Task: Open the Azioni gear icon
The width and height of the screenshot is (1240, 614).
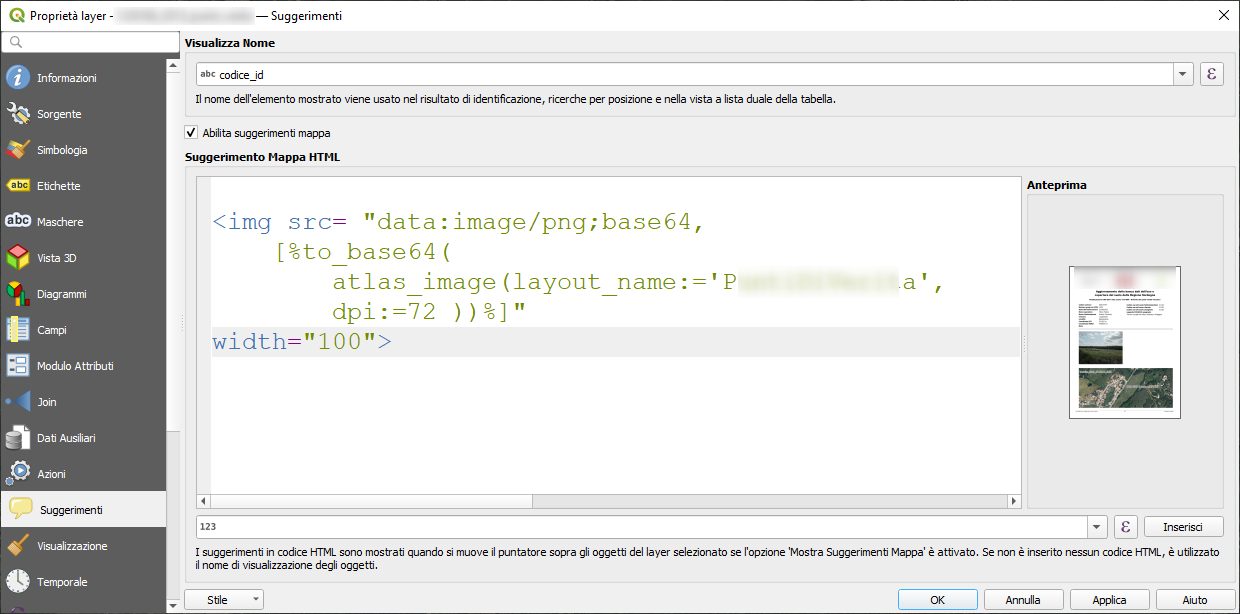Action: pos(18,474)
